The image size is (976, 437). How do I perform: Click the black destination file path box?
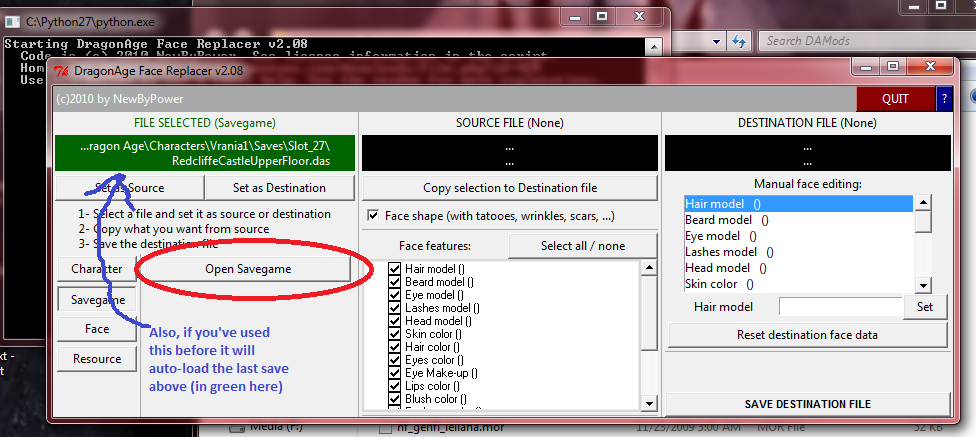(807, 153)
